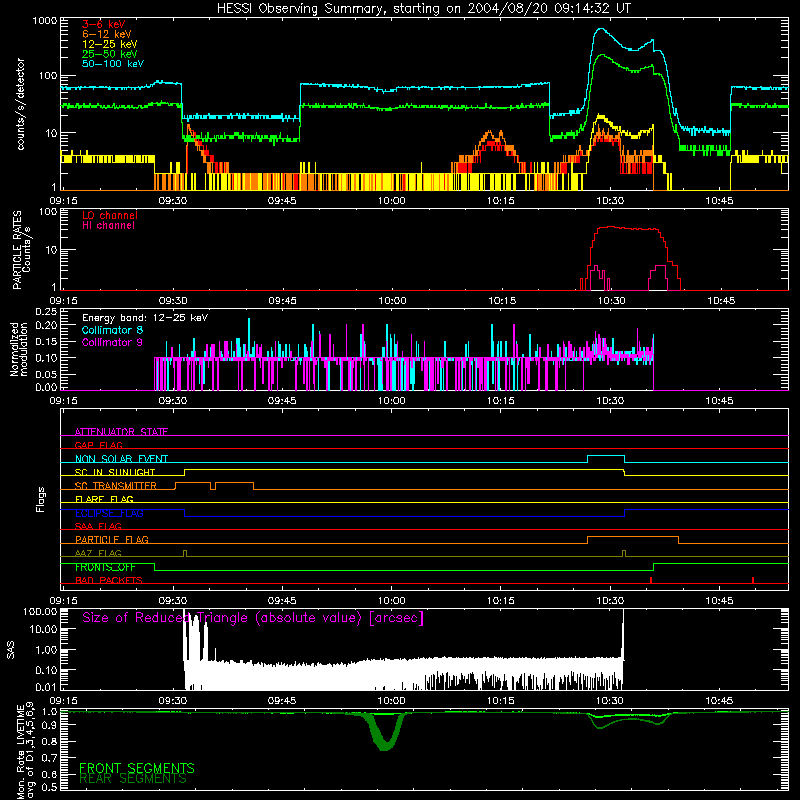Click the Mon. Rate LIVETIME axis label
The height and width of the screenshot is (800, 800).
coord(20,752)
